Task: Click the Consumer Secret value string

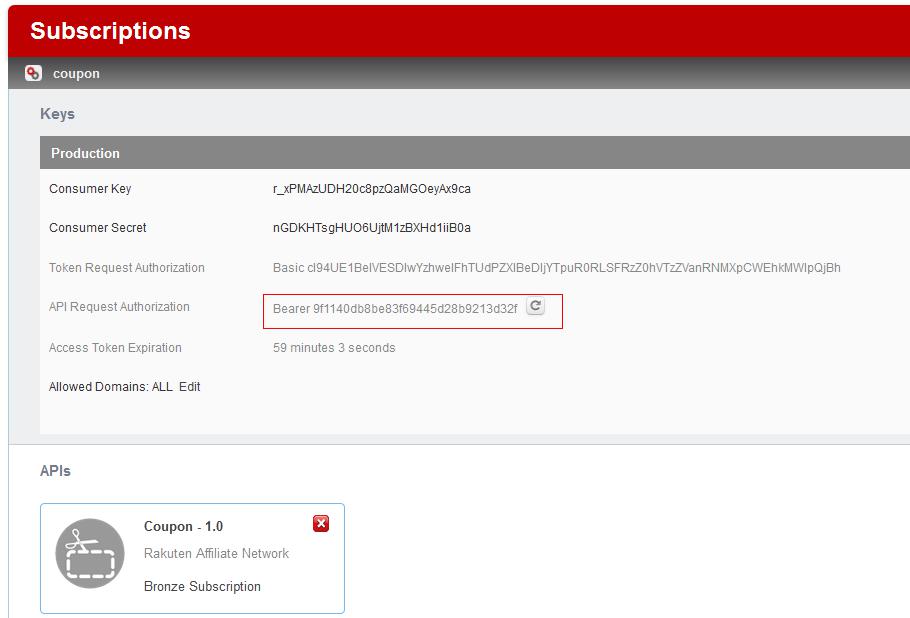Action: click(x=371, y=228)
